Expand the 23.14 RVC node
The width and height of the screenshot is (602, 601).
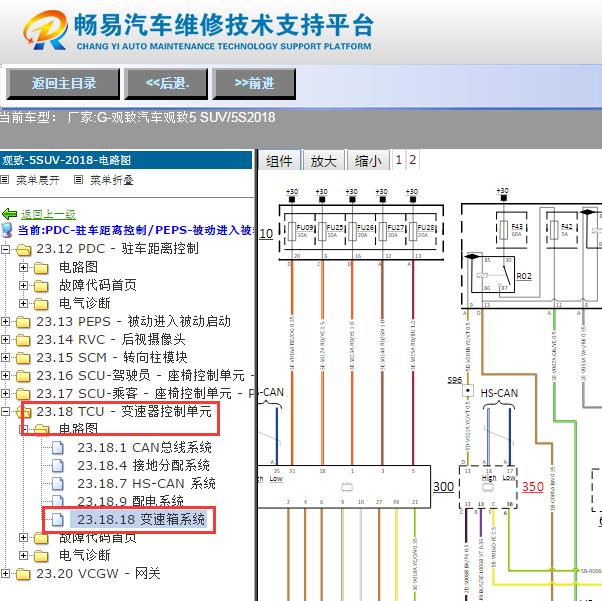point(5,339)
